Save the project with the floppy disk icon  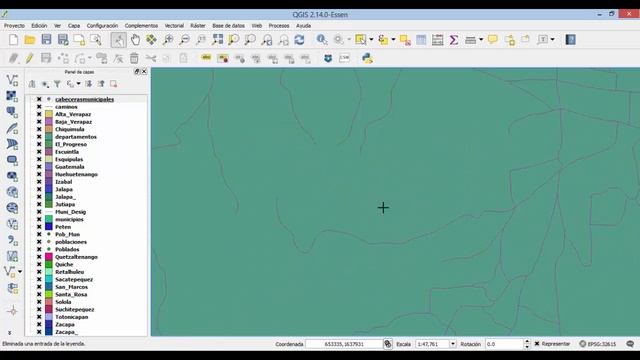click(x=47, y=40)
